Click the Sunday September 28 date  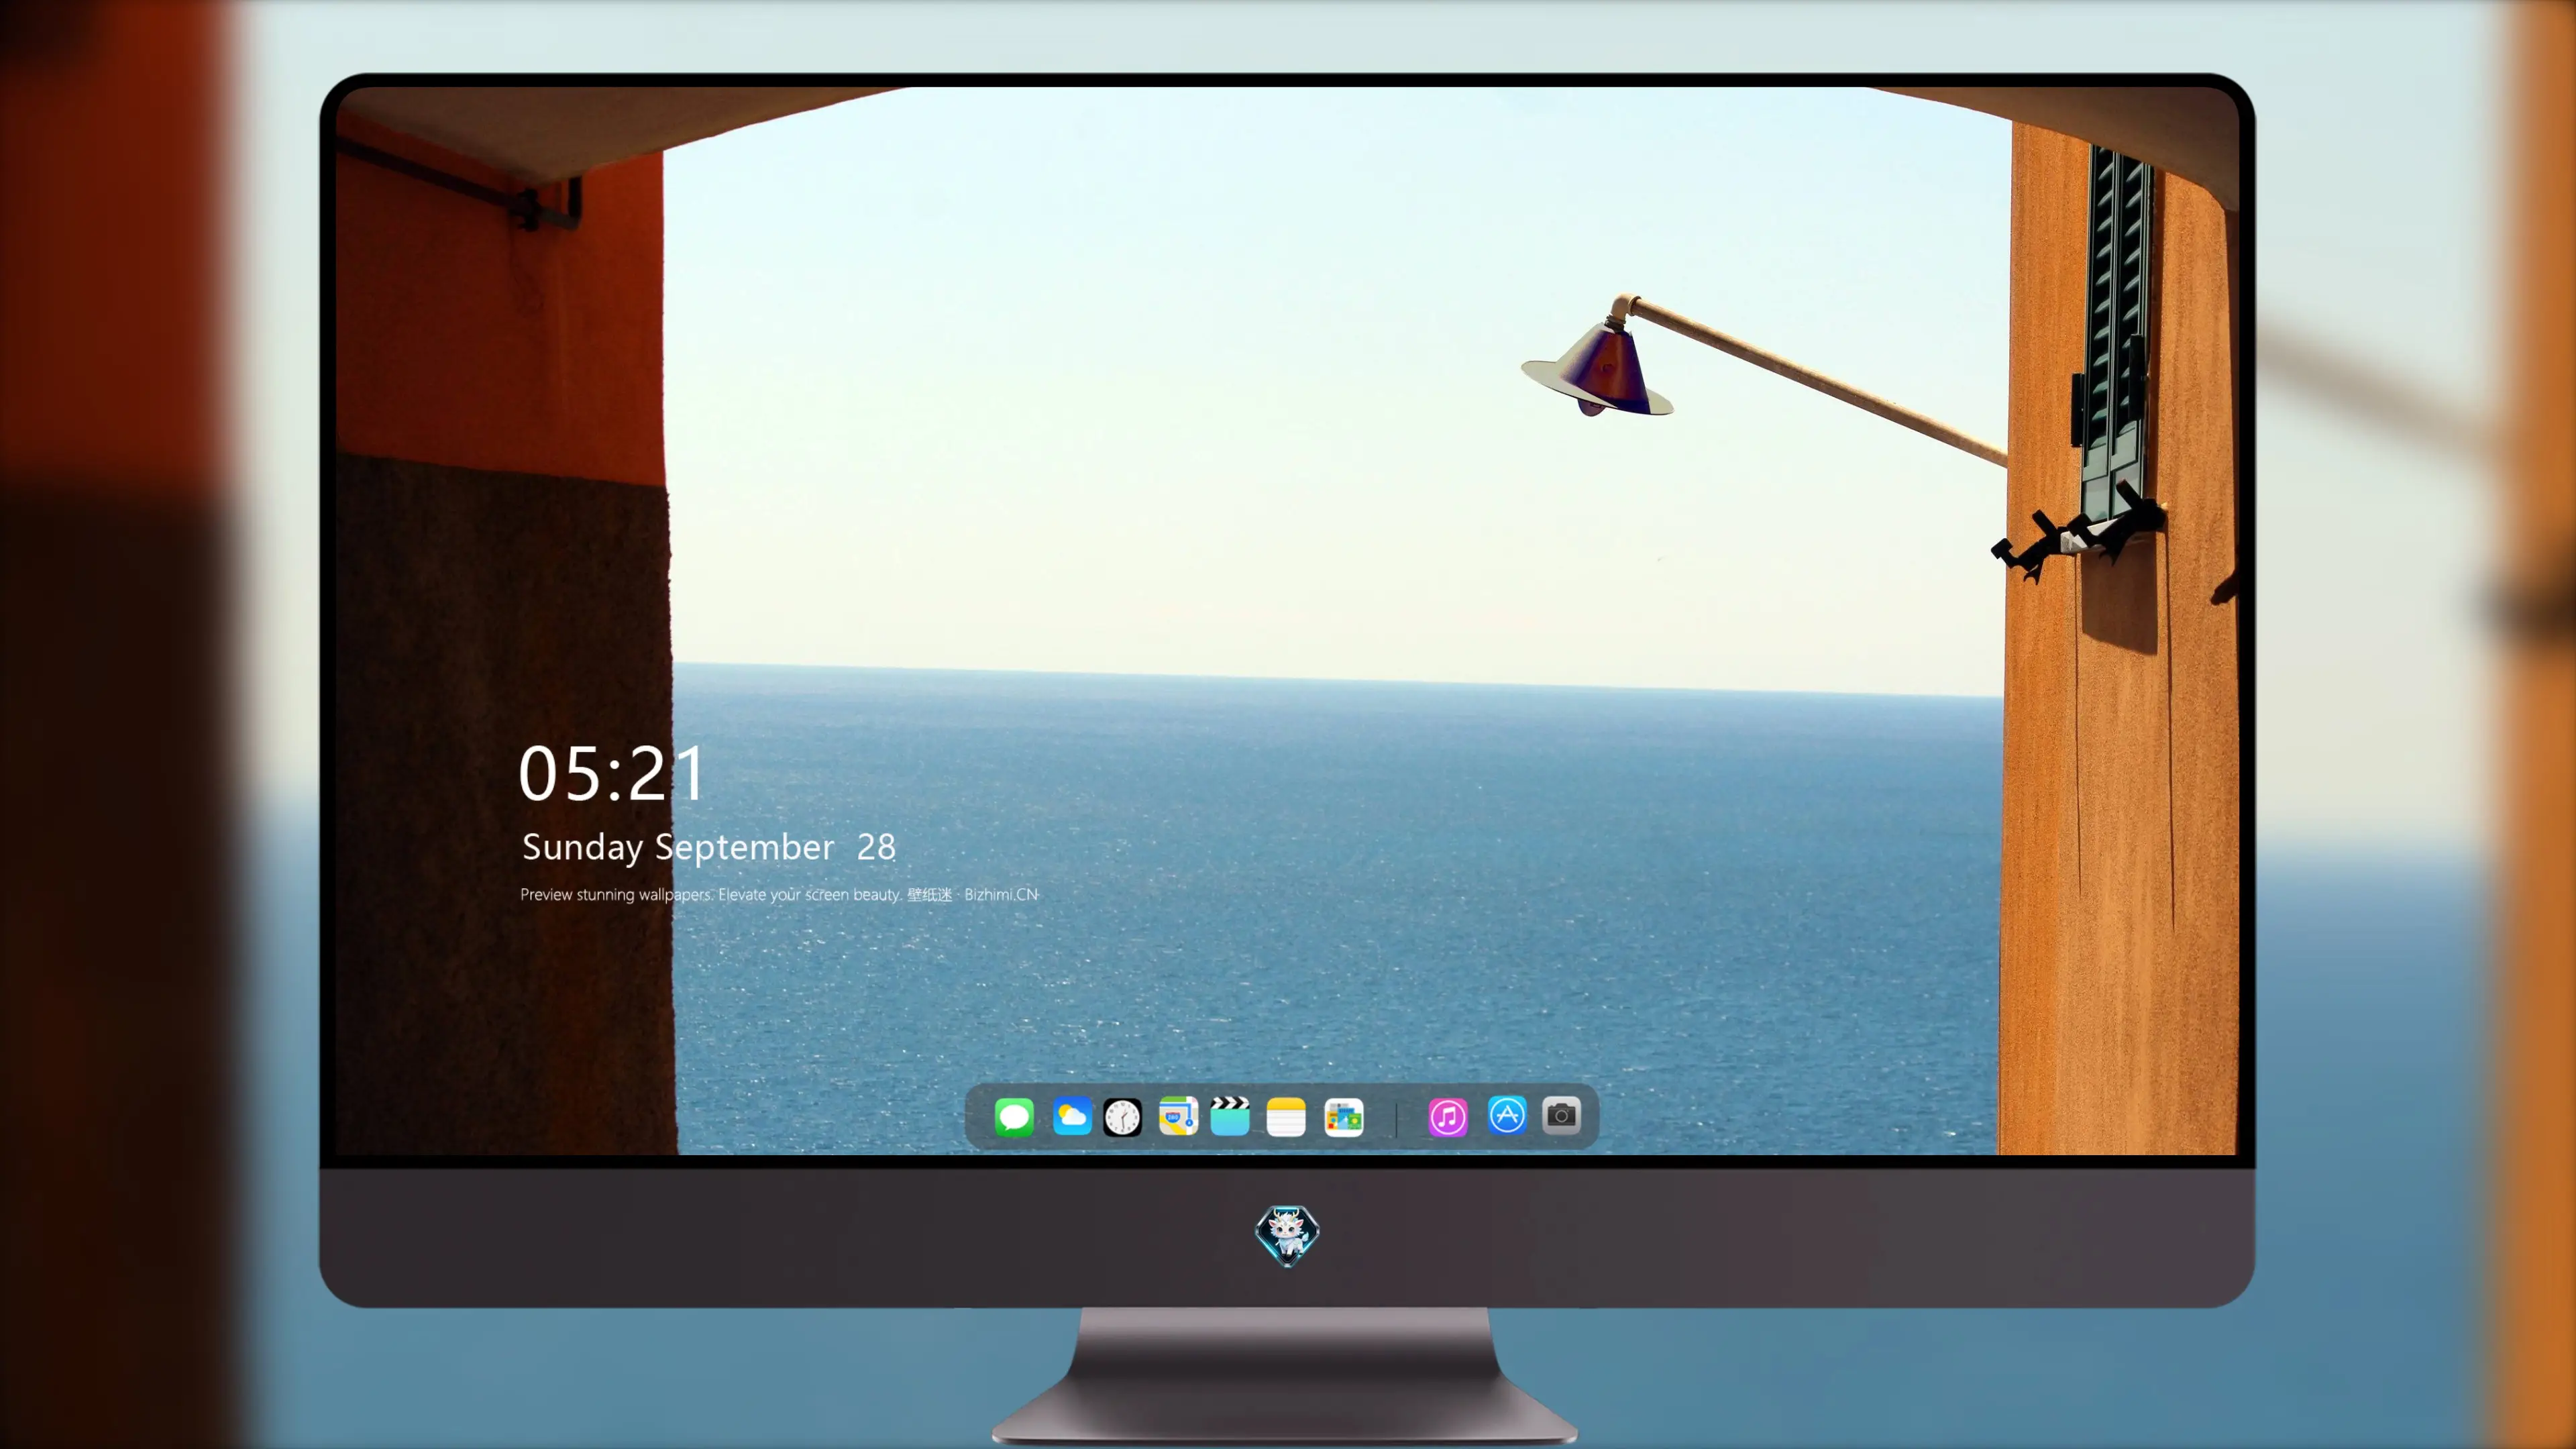(708, 847)
